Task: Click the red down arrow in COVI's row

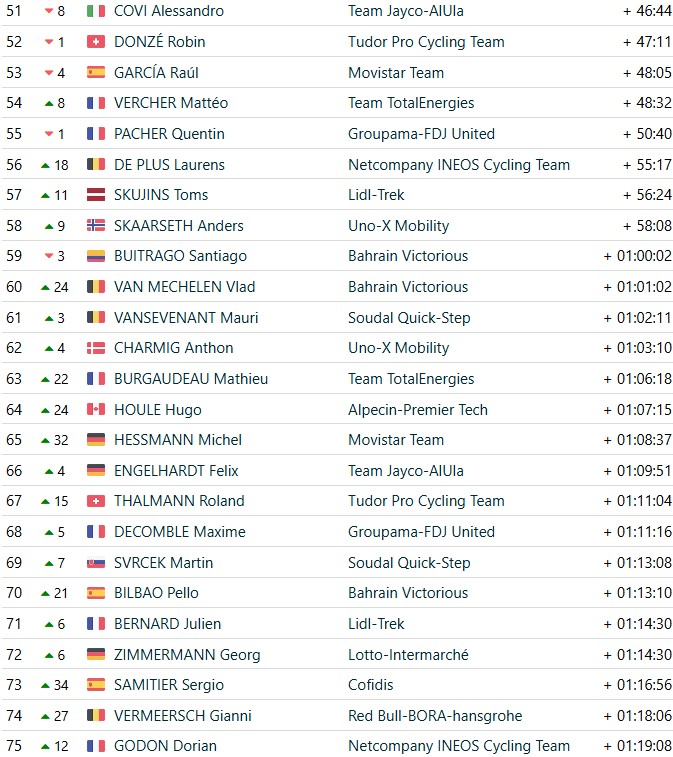Action: [49, 11]
